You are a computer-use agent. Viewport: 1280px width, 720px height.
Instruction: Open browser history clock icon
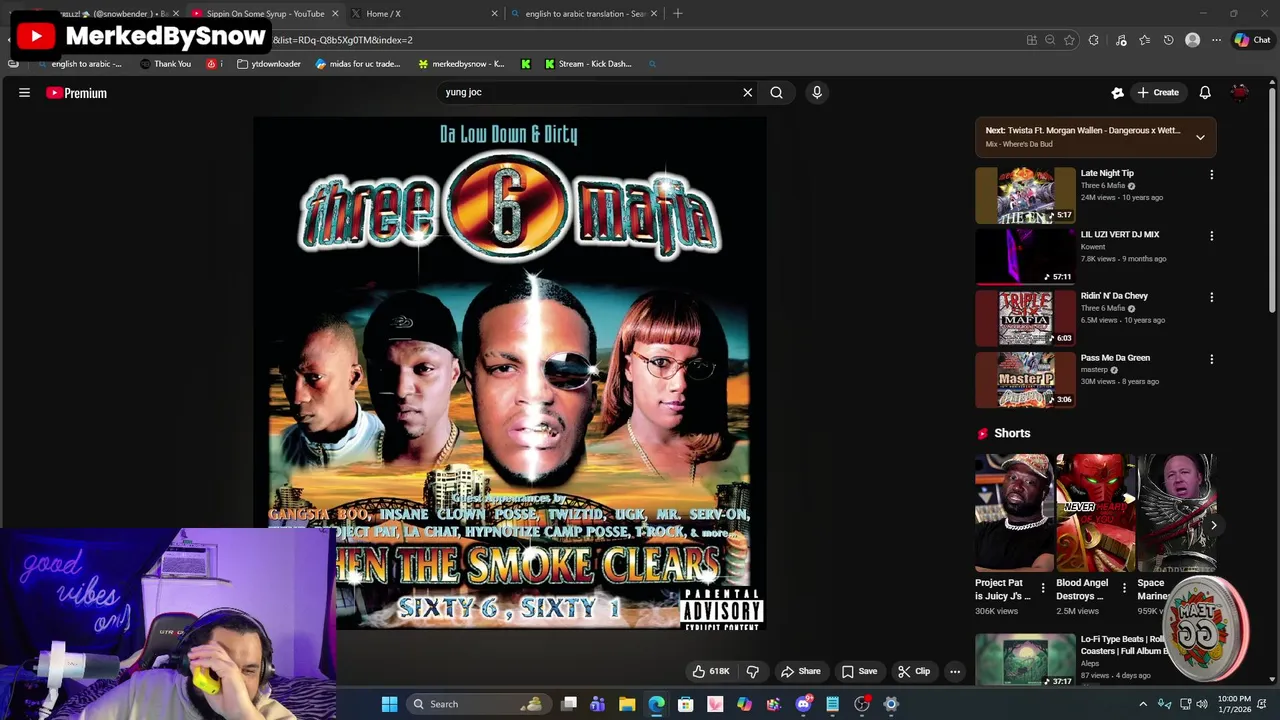[x=1168, y=40]
